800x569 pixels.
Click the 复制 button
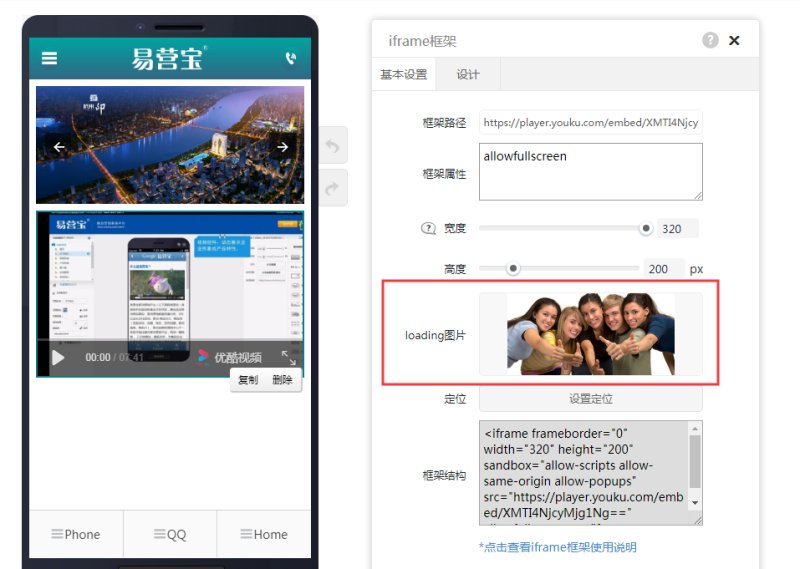pos(248,380)
